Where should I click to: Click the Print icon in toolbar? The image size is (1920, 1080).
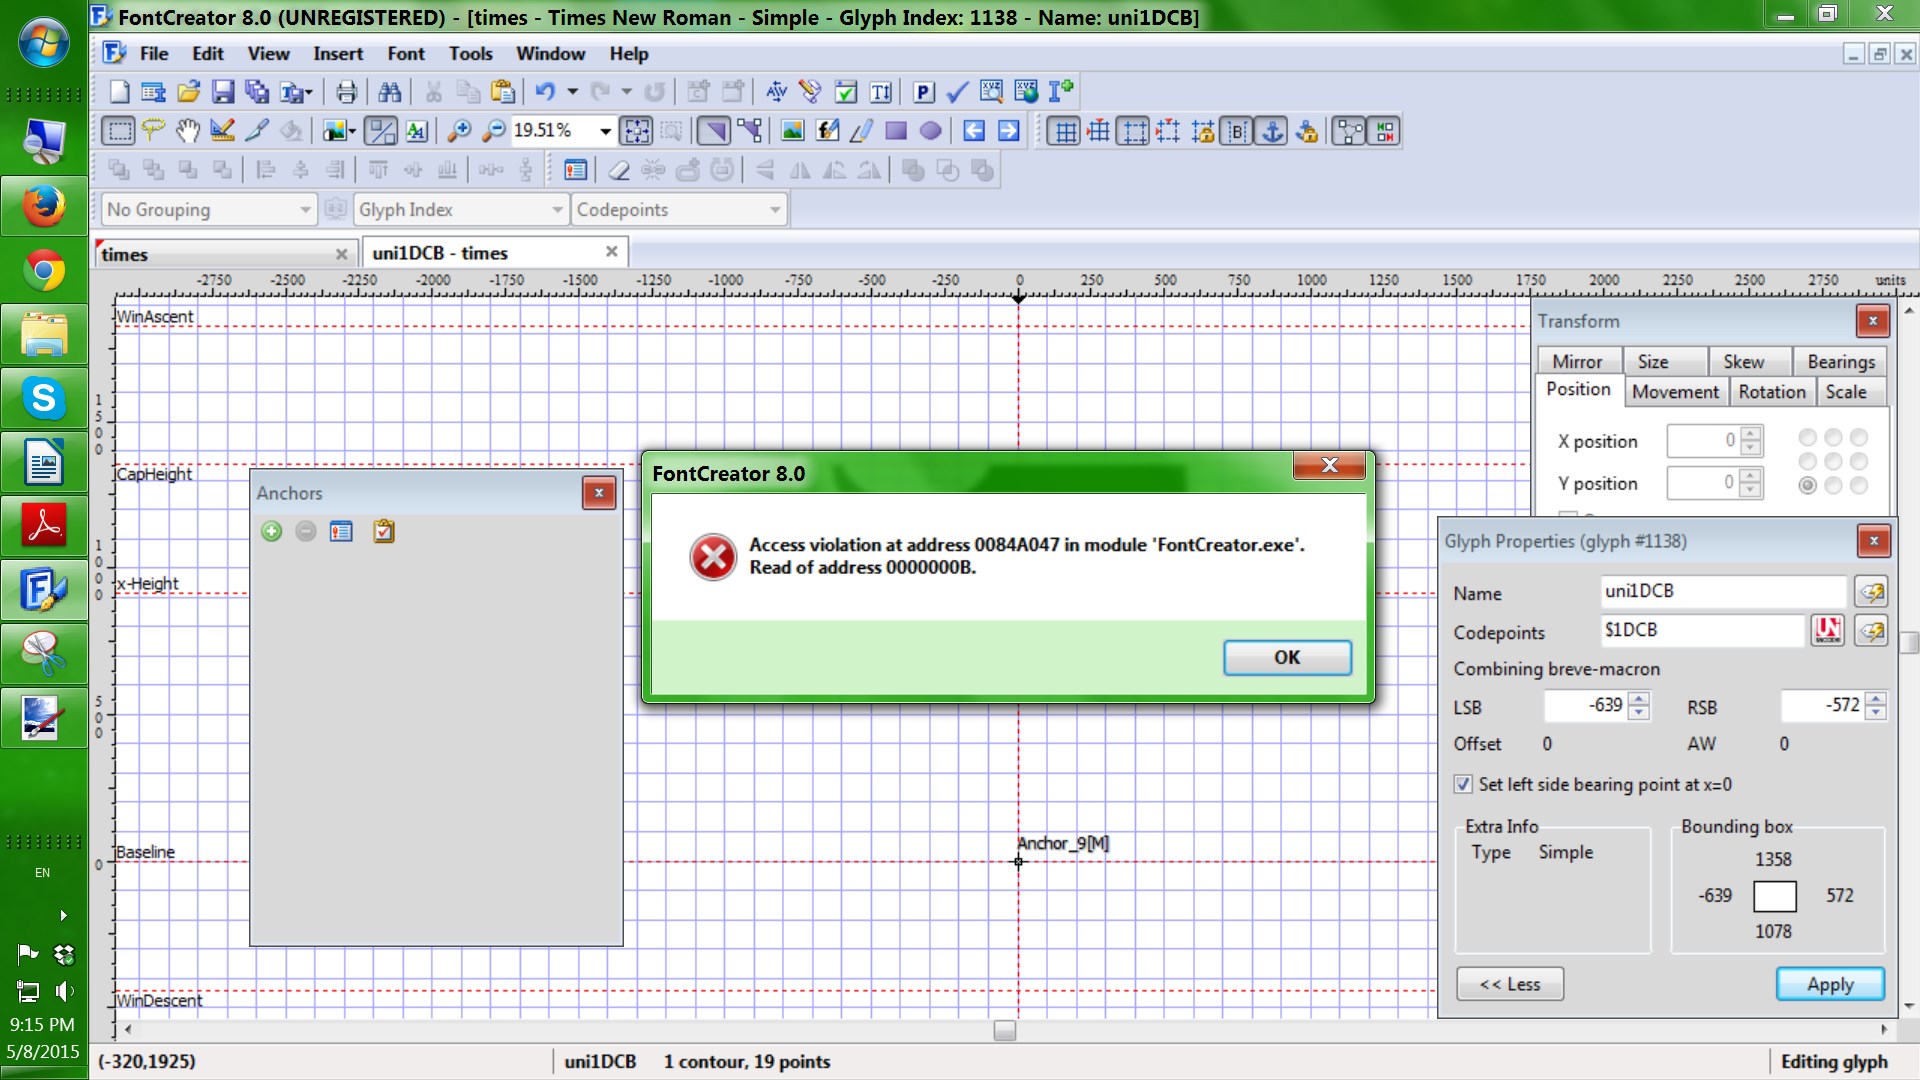click(346, 92)
